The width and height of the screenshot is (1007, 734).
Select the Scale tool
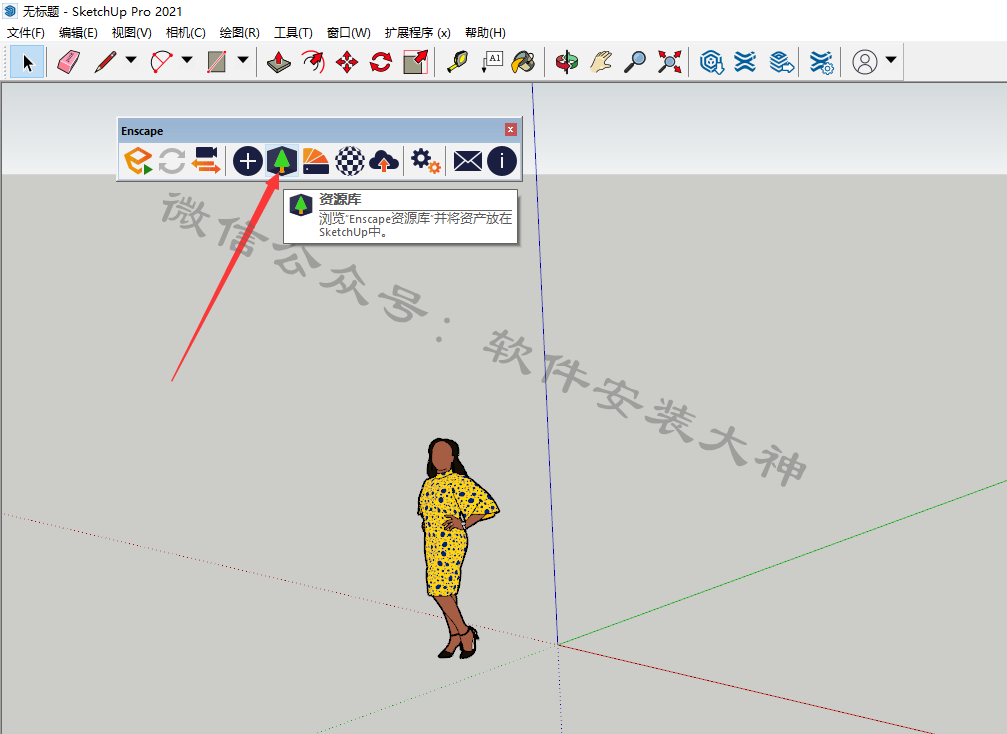tap(416, 62)
